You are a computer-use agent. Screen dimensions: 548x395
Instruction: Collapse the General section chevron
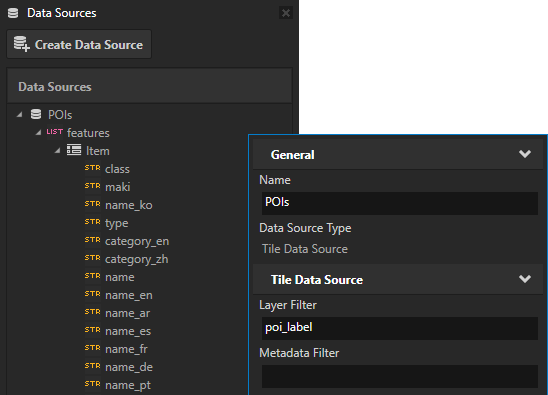[x=525, y=154]
